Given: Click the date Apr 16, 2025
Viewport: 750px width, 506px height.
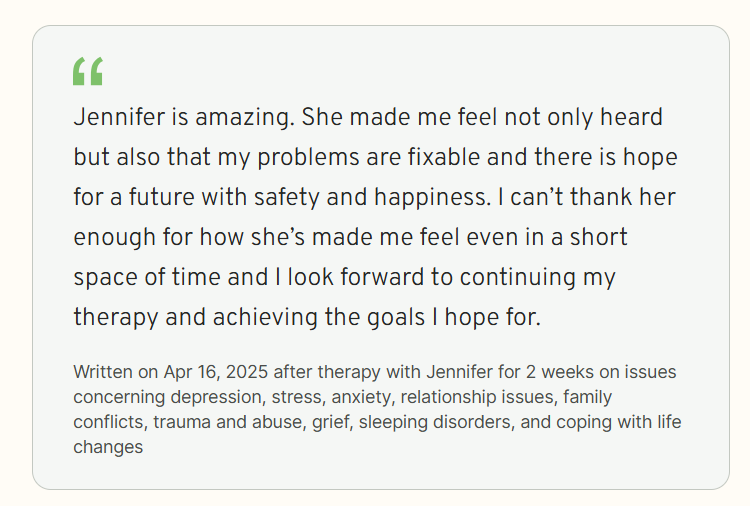Looking at the screenshot, I should 216,373.
